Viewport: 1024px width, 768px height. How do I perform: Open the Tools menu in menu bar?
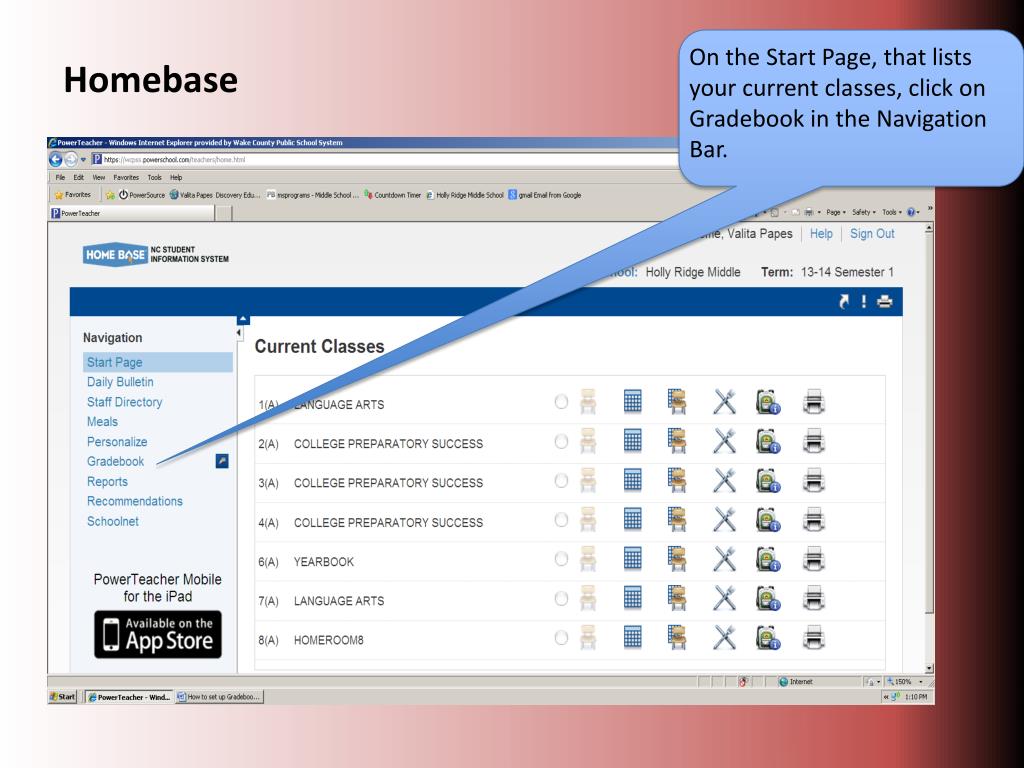click(154, 177)
